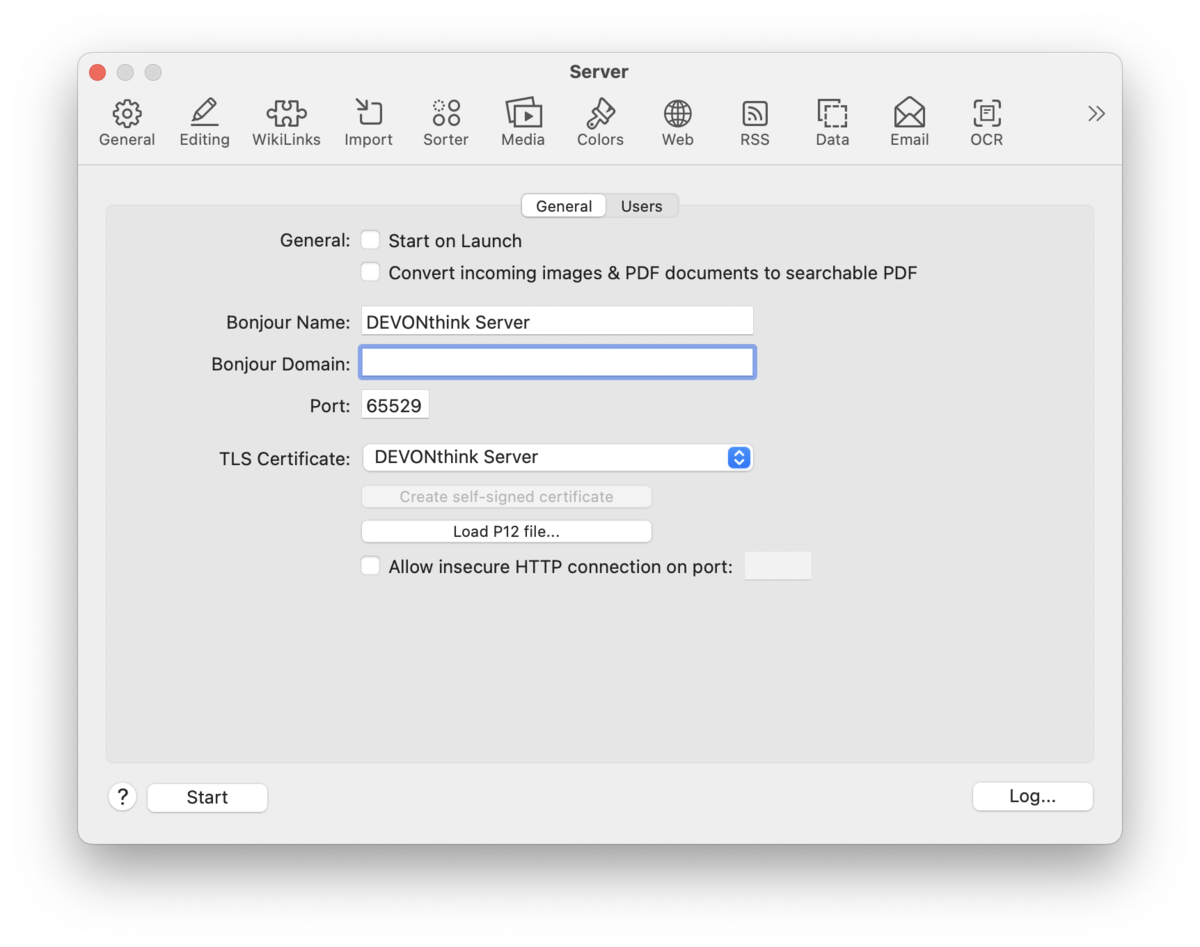This screenshot has width=1200, height=947.
Task: Show more toolbar items via double chevron
Action: 1096,114
